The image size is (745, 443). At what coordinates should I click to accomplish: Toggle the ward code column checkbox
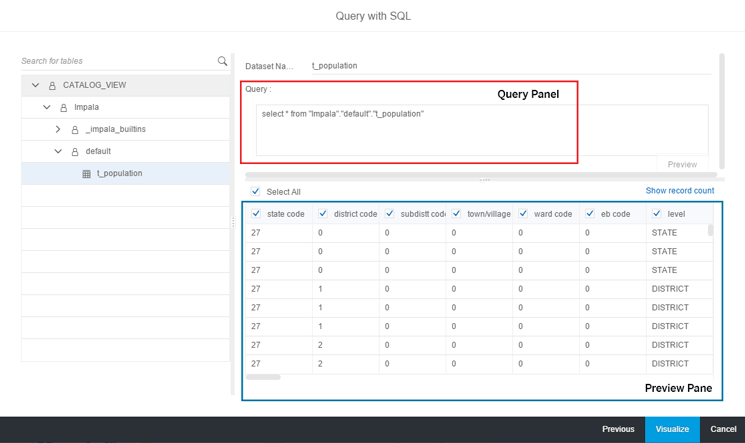point(523,214)
